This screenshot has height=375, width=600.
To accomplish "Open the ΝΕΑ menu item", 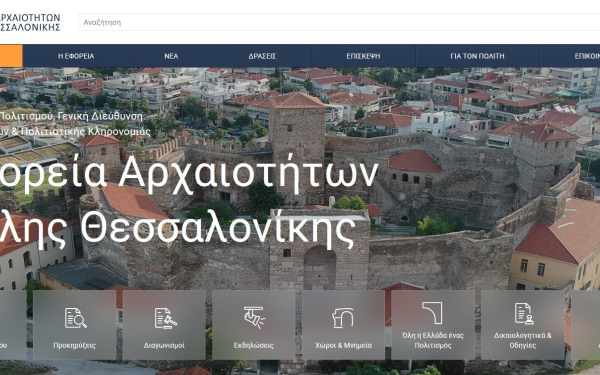I will click(x=171, y=56).
